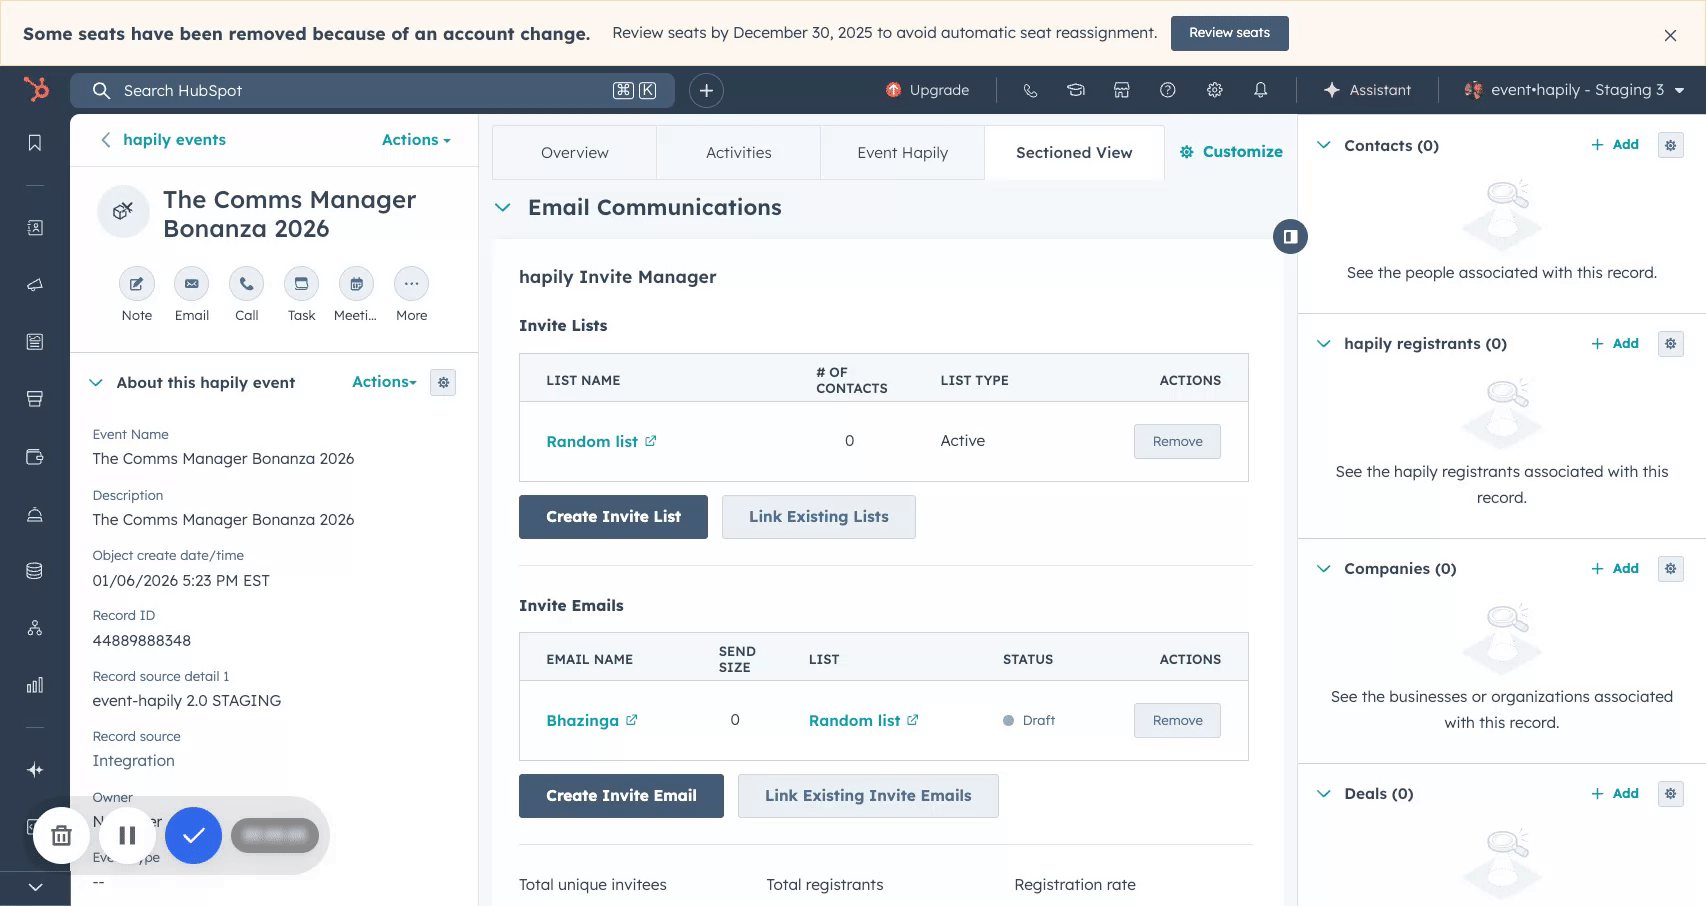Switch to the Activities tab

click(x=738, y=153)
